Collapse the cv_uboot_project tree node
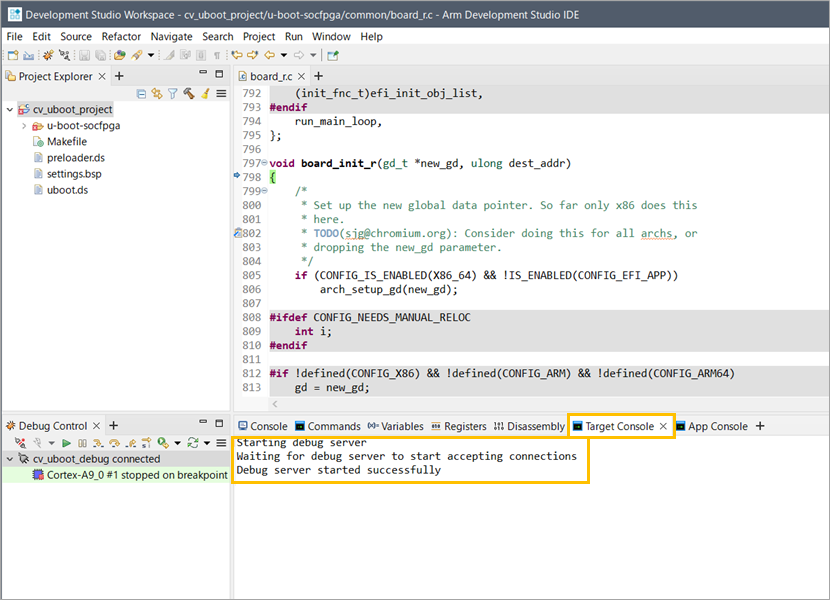This screenshot has height=600, width=830. pyautogui.click(x=10, y=109)
